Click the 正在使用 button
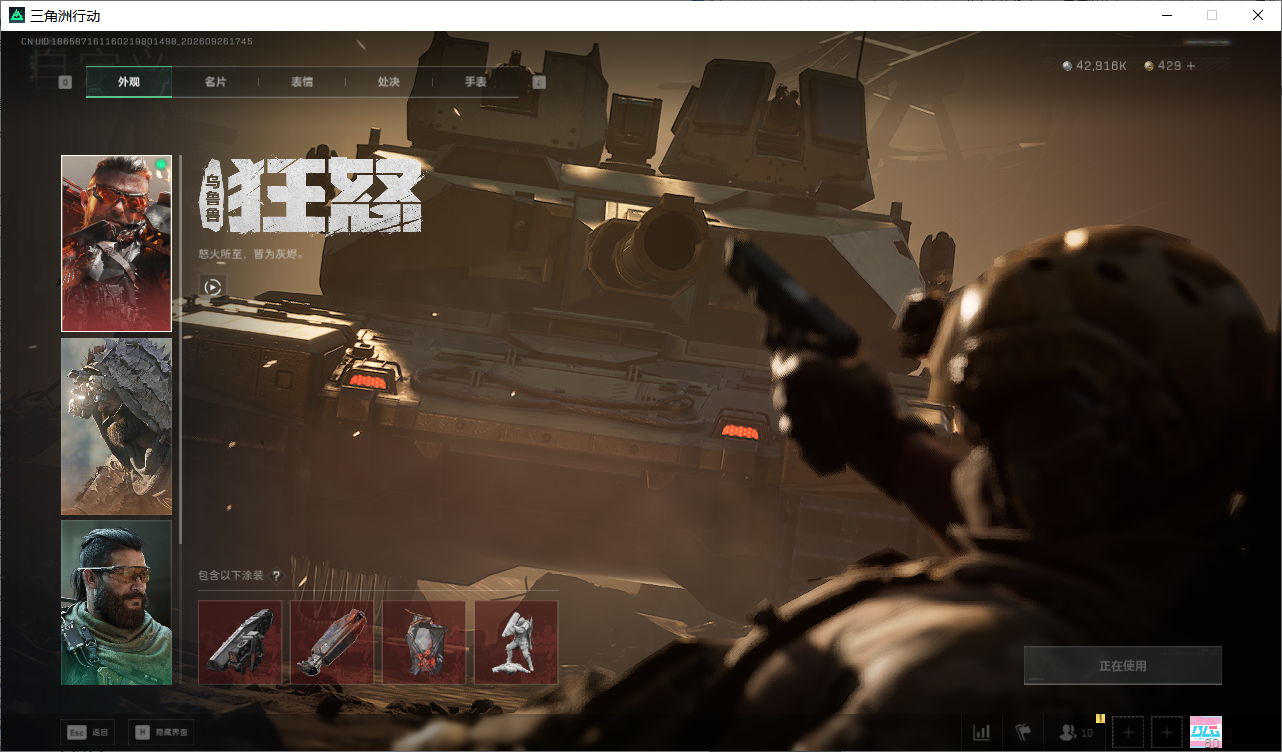1282x752 pixels. (1123, 666)
